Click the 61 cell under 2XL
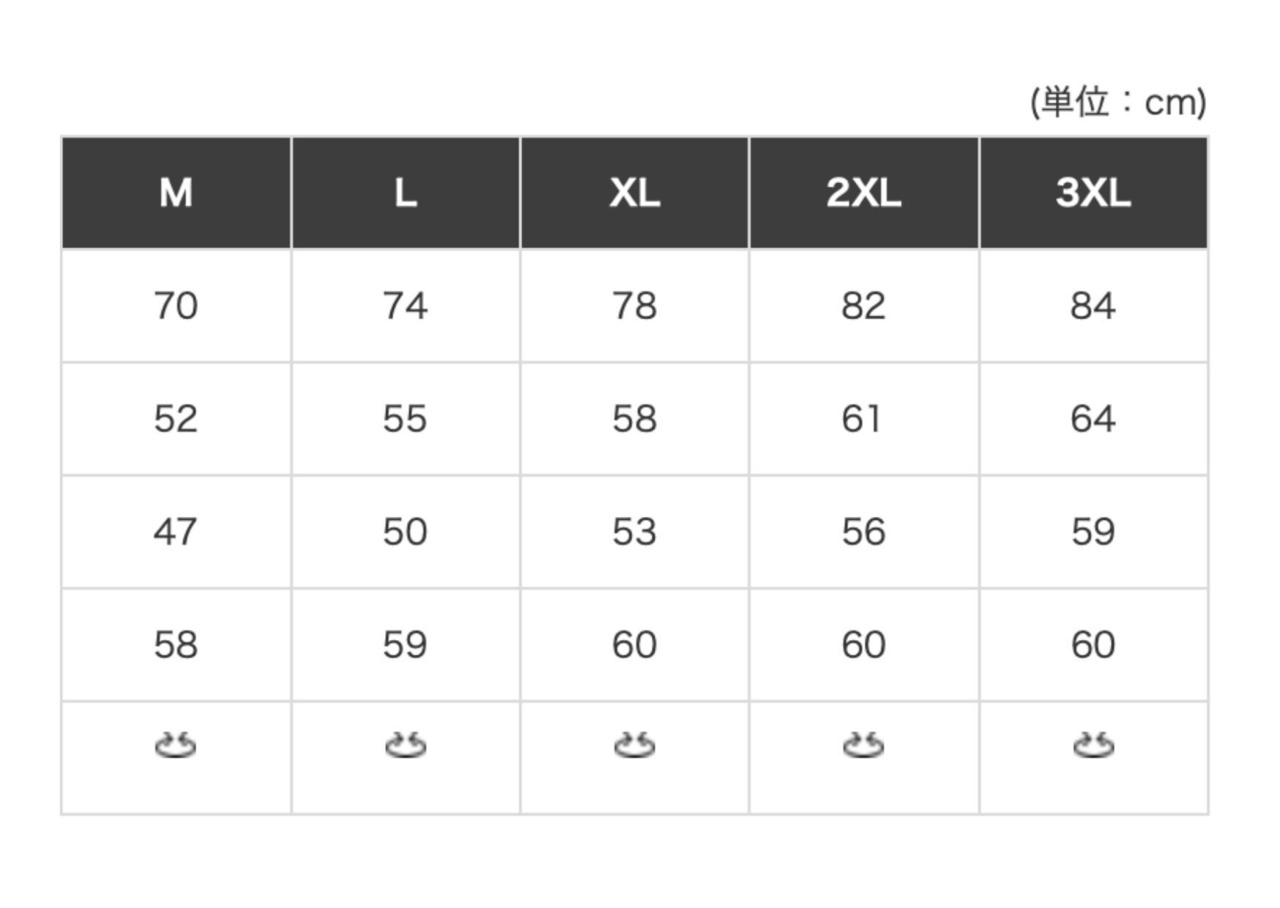Image resolution: width=1280 pixels, height=908 pixels. tap(864, 418)
